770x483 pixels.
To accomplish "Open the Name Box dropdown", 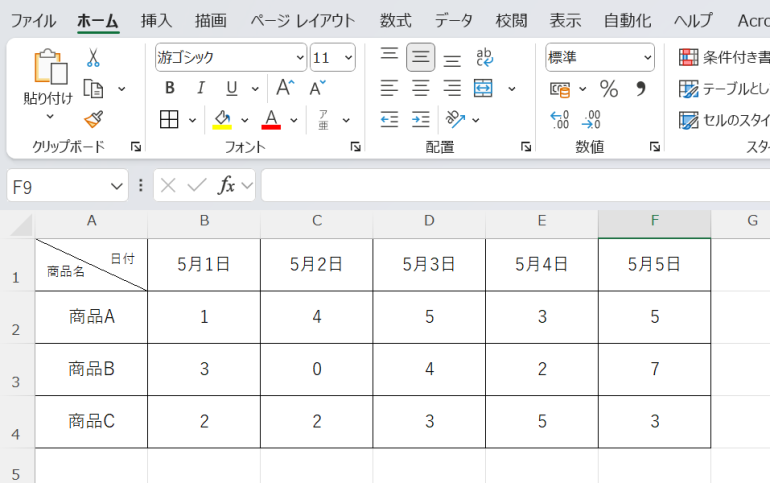I will [116, 186].
